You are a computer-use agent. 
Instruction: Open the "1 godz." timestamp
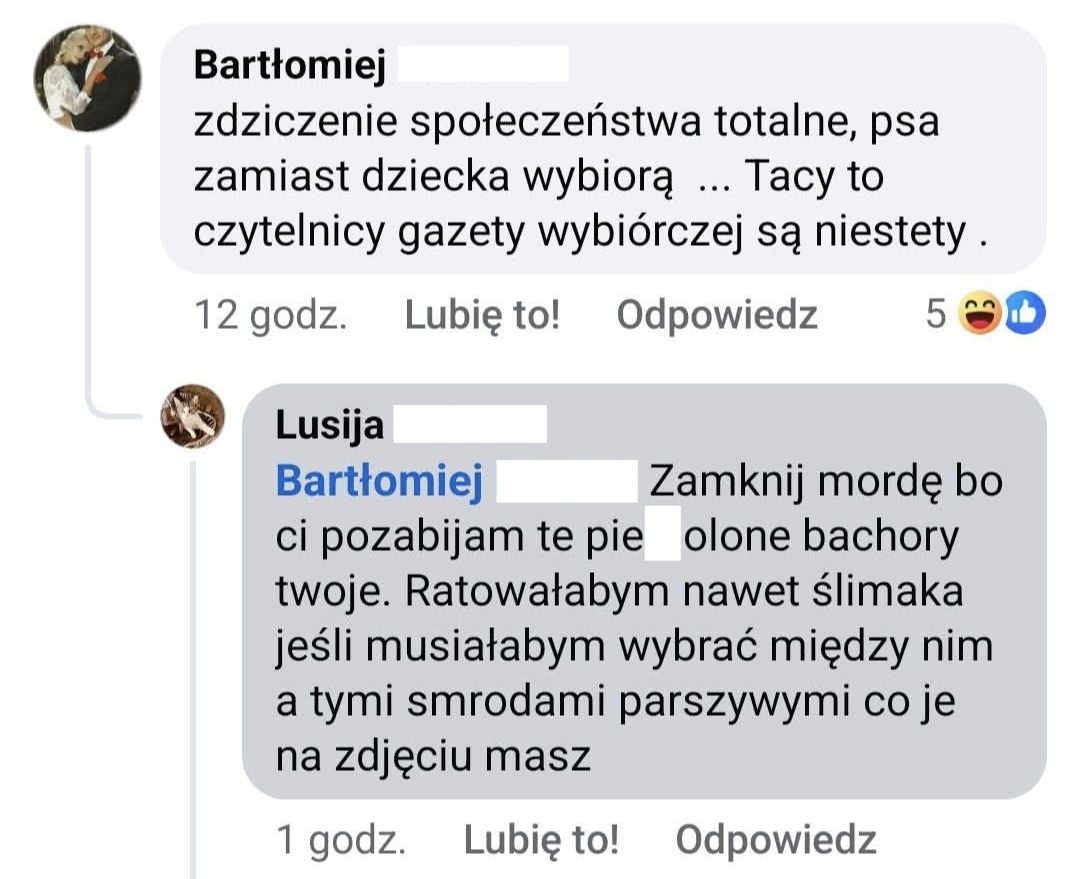coord(341,839)
